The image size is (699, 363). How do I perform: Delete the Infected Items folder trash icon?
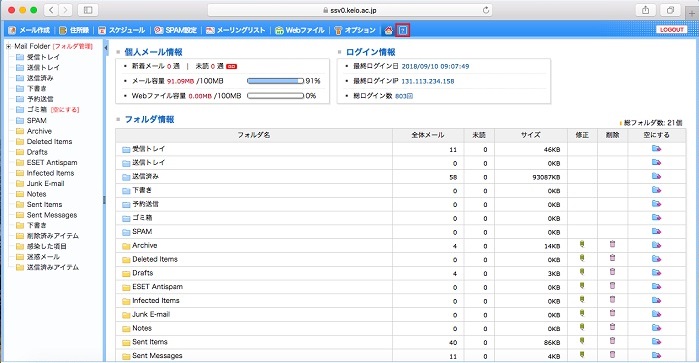(613, 300)
